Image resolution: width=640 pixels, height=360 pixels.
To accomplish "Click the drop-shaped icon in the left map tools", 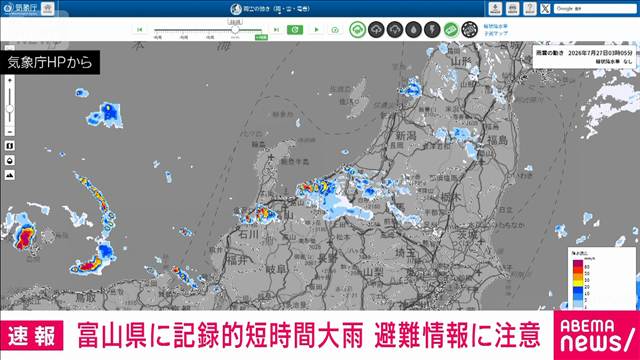I will tap(10, 160).
